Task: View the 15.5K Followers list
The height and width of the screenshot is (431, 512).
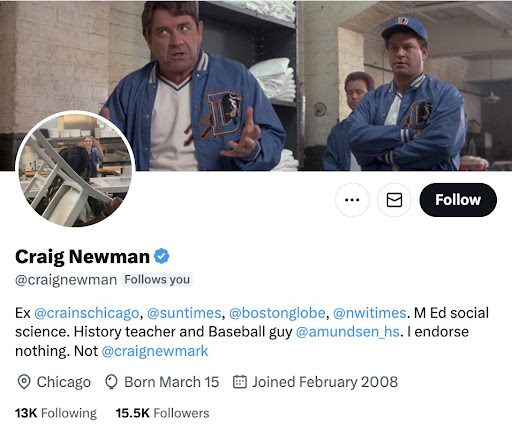Action: click(x=162, y=413)
